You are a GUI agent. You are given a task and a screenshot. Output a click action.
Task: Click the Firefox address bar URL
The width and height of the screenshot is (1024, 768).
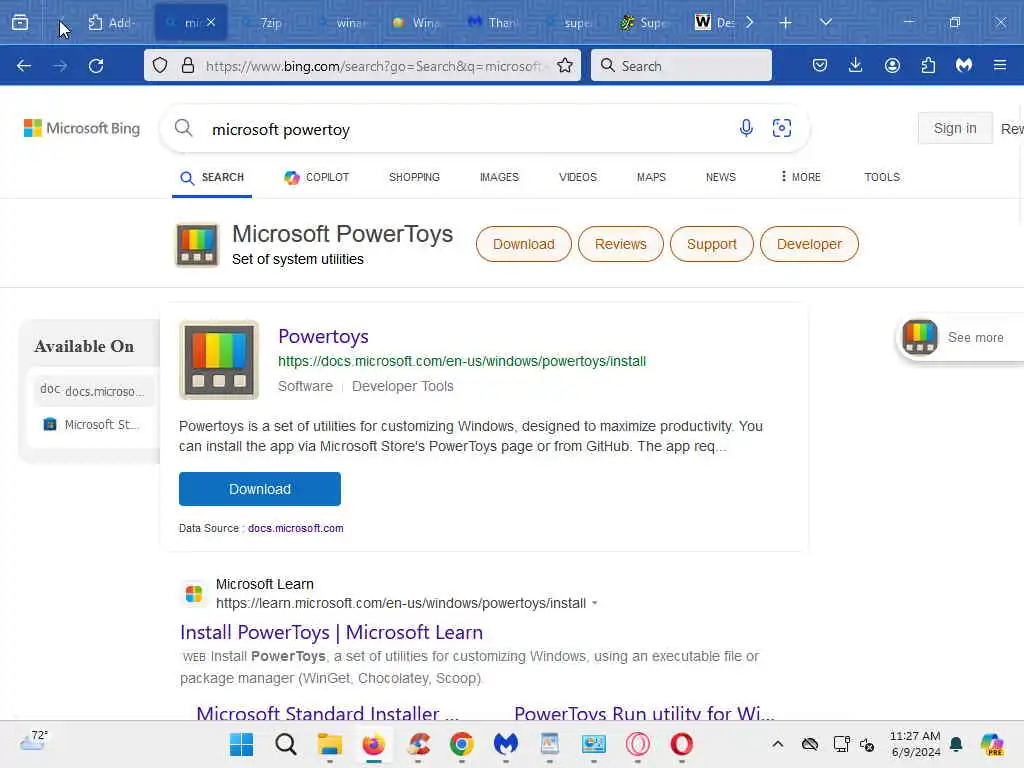pos(374,66)
